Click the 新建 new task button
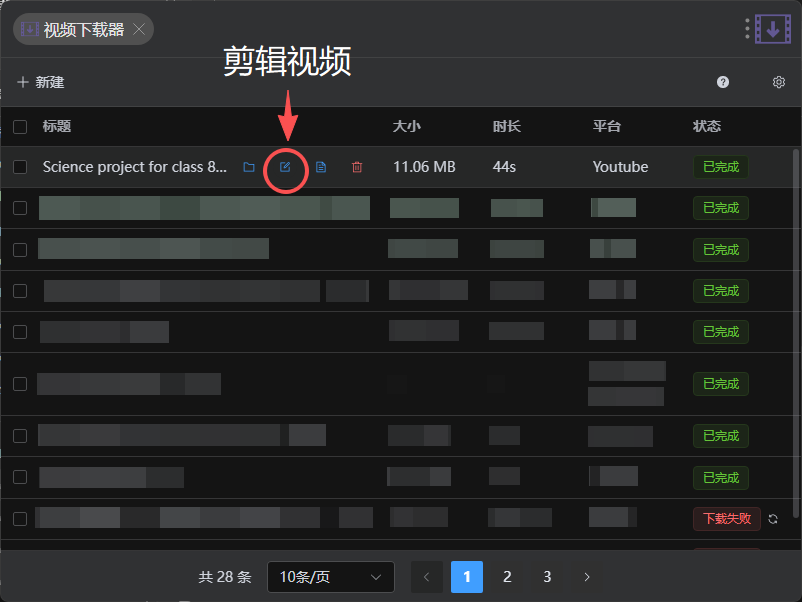This screenshot has width=802, height=602. point(41,82)
